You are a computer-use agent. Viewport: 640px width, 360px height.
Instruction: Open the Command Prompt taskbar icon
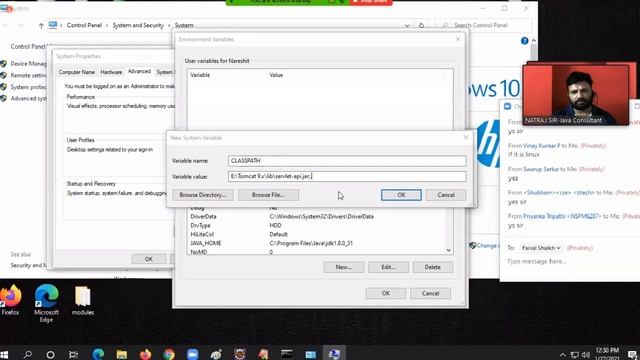[x=287, y=354]
